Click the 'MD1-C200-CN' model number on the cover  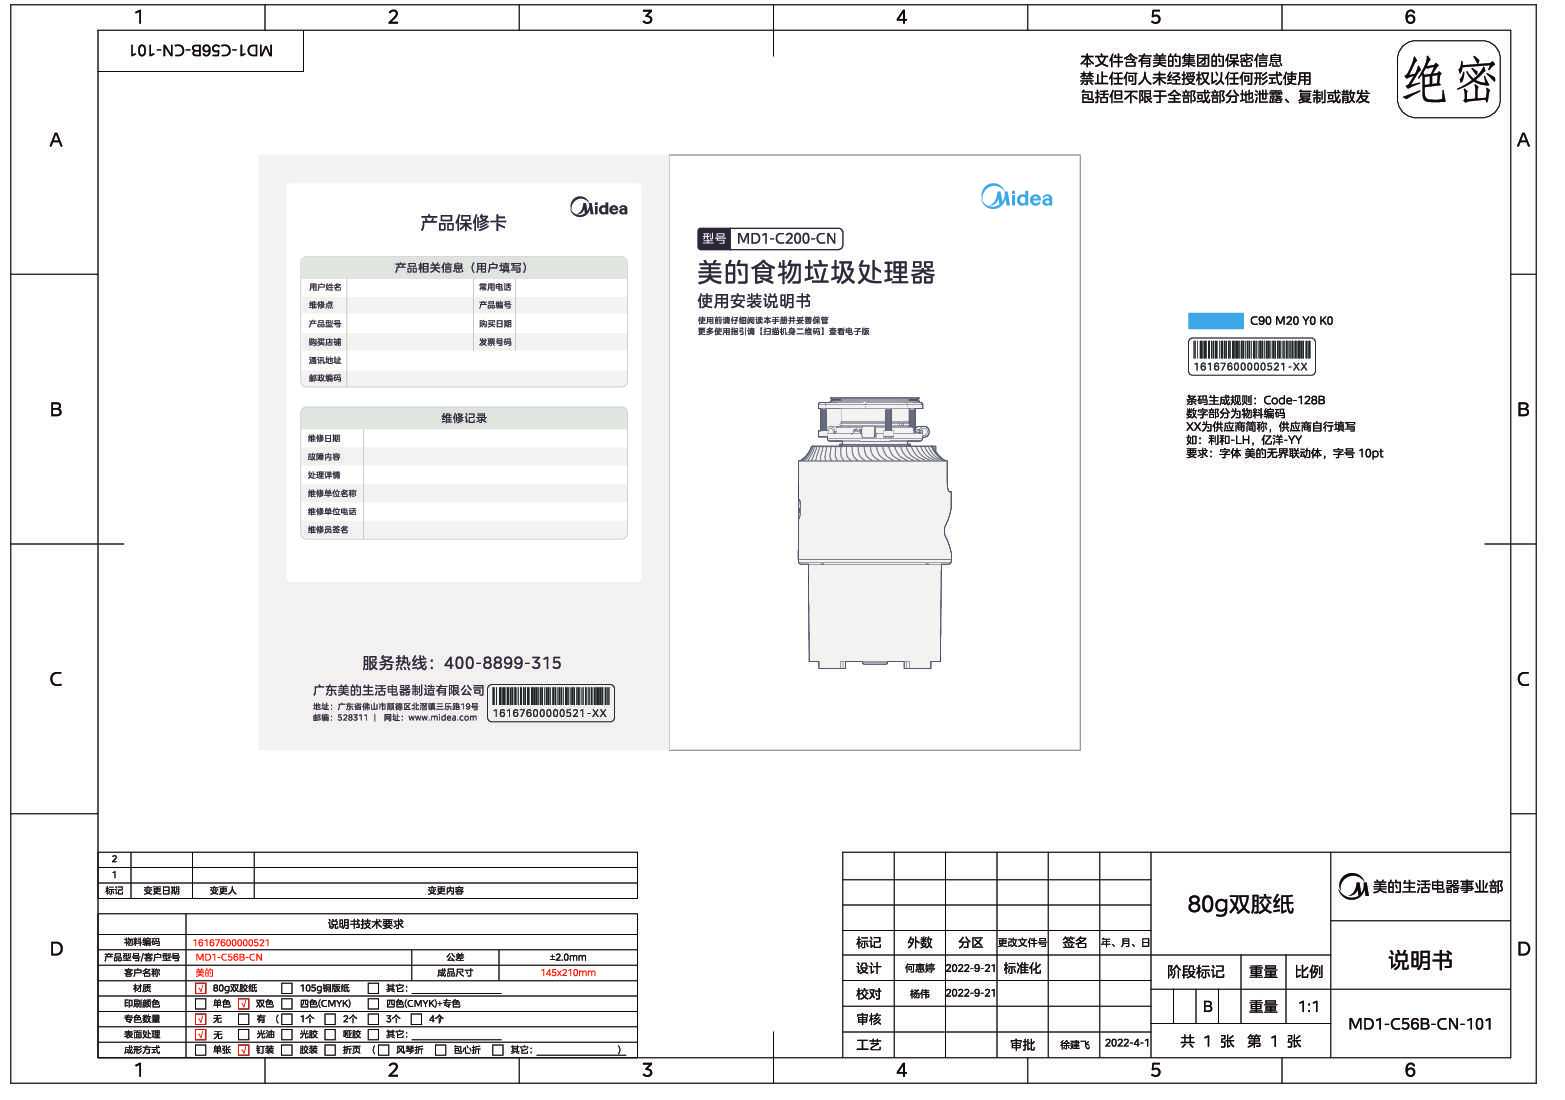coord(787,239)
